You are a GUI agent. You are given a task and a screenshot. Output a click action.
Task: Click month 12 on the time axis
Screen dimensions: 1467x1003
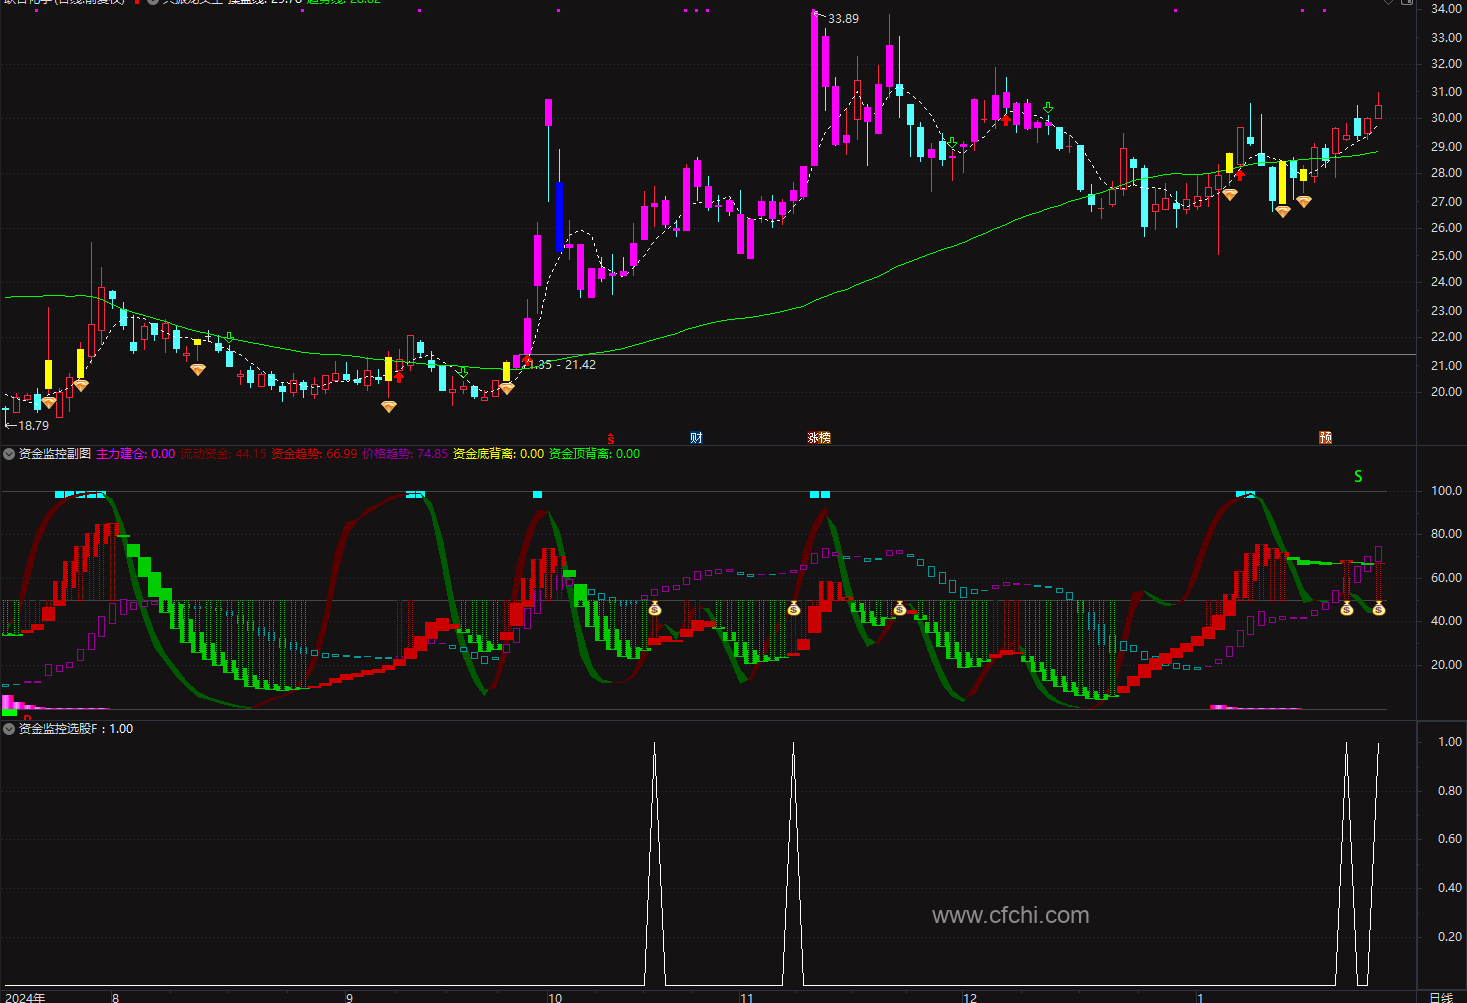click(970, 997)
